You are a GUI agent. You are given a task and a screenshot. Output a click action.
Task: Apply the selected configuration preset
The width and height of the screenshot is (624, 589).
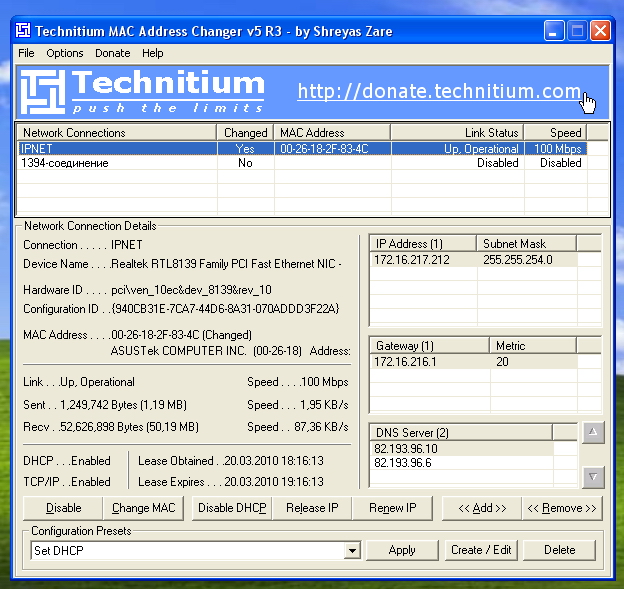pos(402,550)
